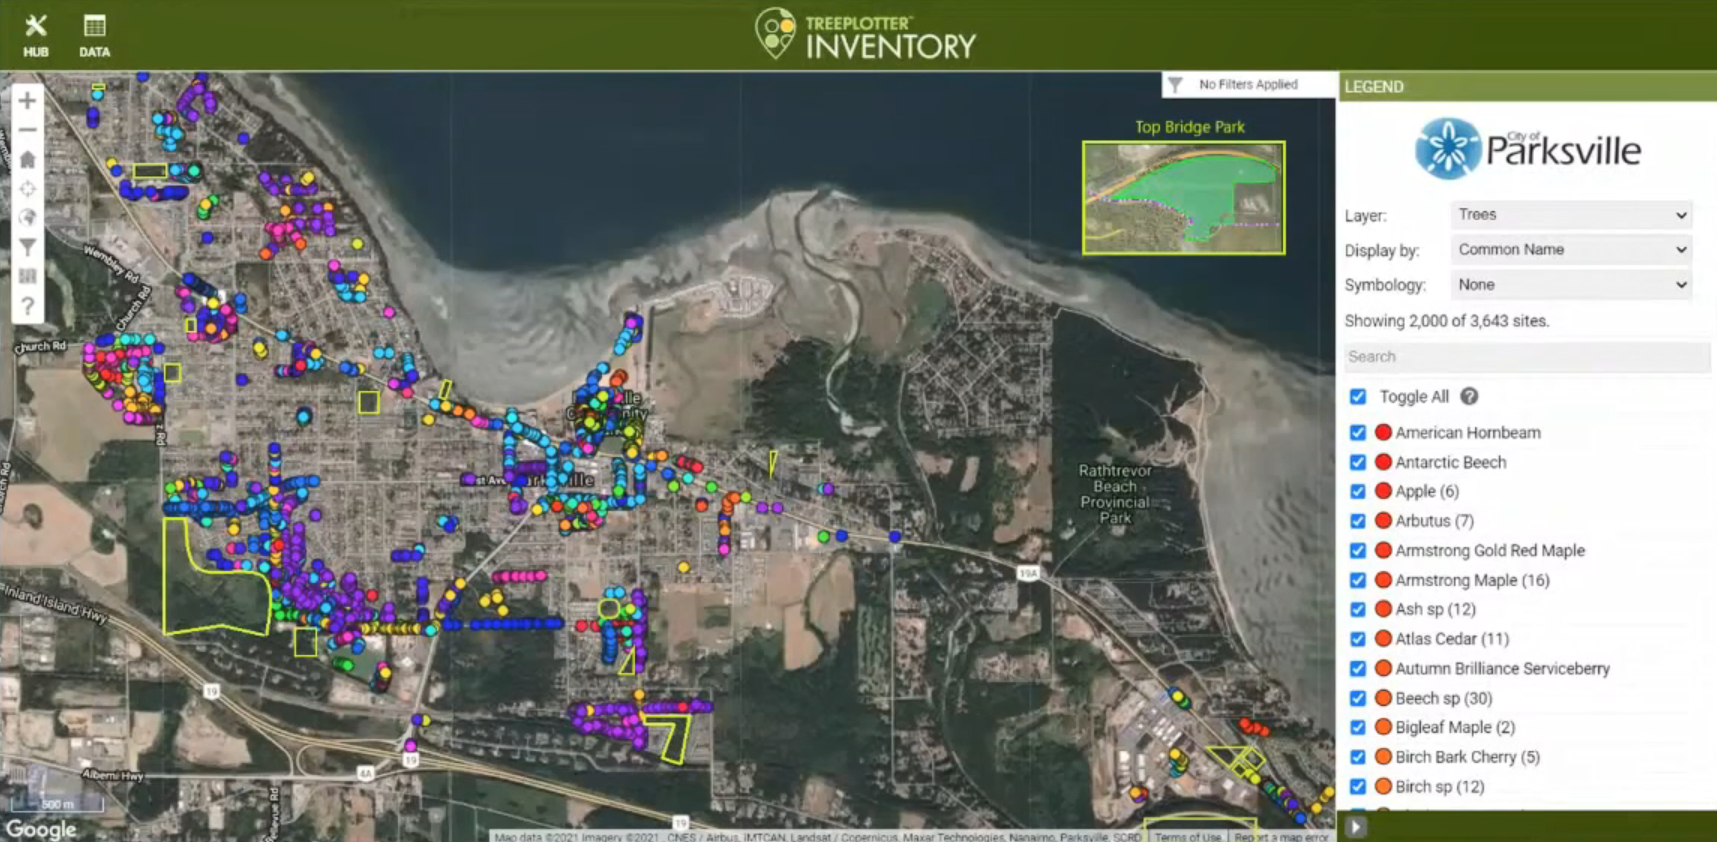This screenshot has width=1717, height=842.
Task: Select the Armstrong Maple (16) legend label
Action: [1472, 580]
